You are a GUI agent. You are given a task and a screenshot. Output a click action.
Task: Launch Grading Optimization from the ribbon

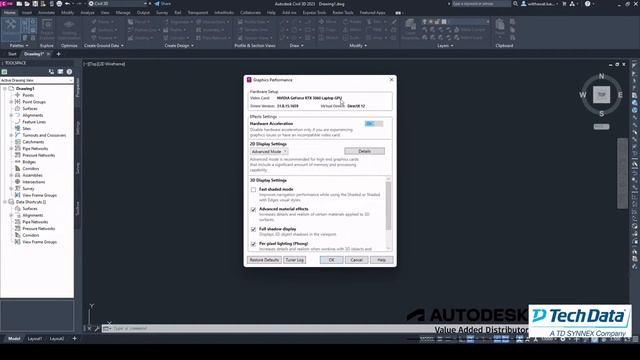click(x=69, y=29)
